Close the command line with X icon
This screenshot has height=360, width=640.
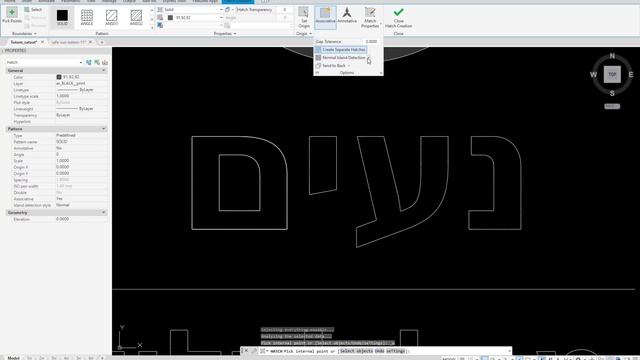(x=246, y=351)
